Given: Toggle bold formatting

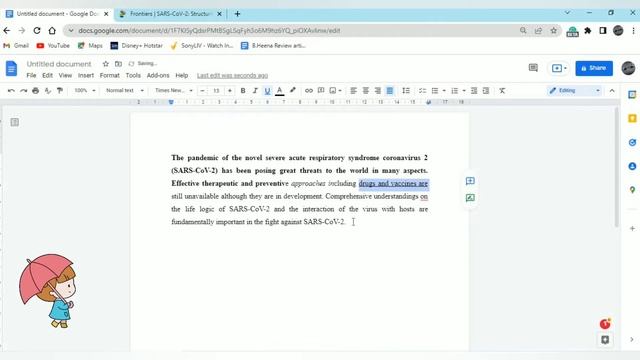Looking at the screenshot, I should pos(243,91).
